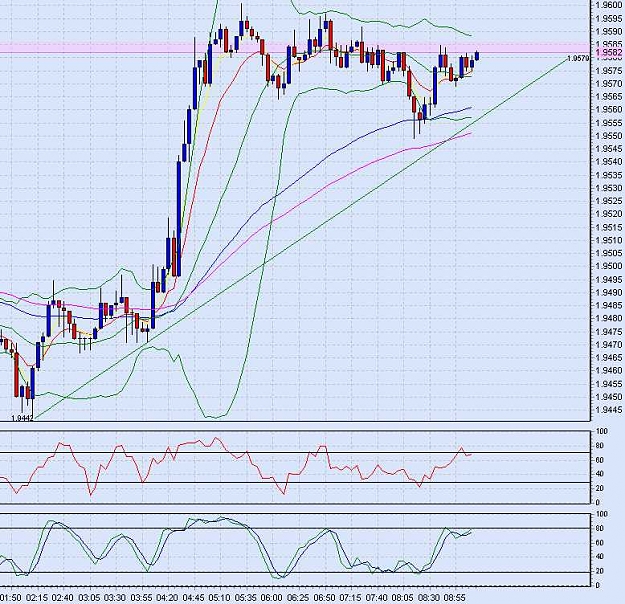This screenshot has height=604, width=625.
Task: Pick the 1.9575 price axis value
Action: [608, 71]
